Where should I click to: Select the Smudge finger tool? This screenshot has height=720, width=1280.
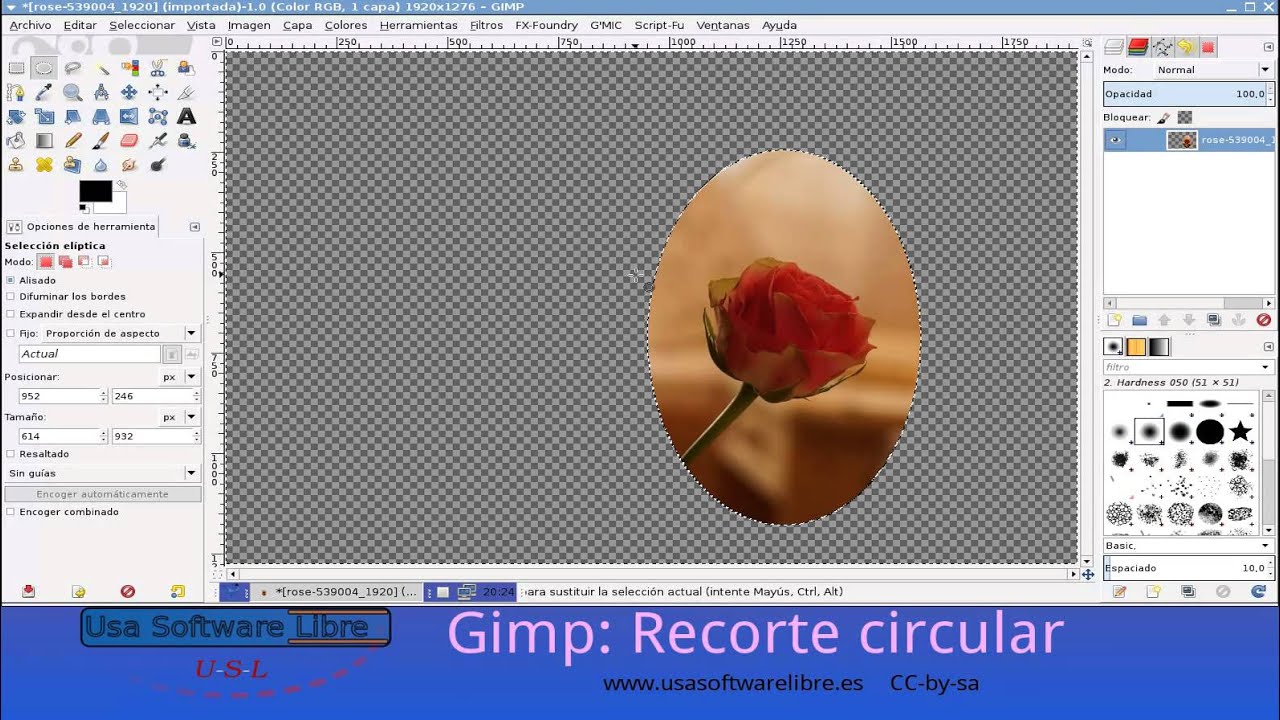click(129, 165)
